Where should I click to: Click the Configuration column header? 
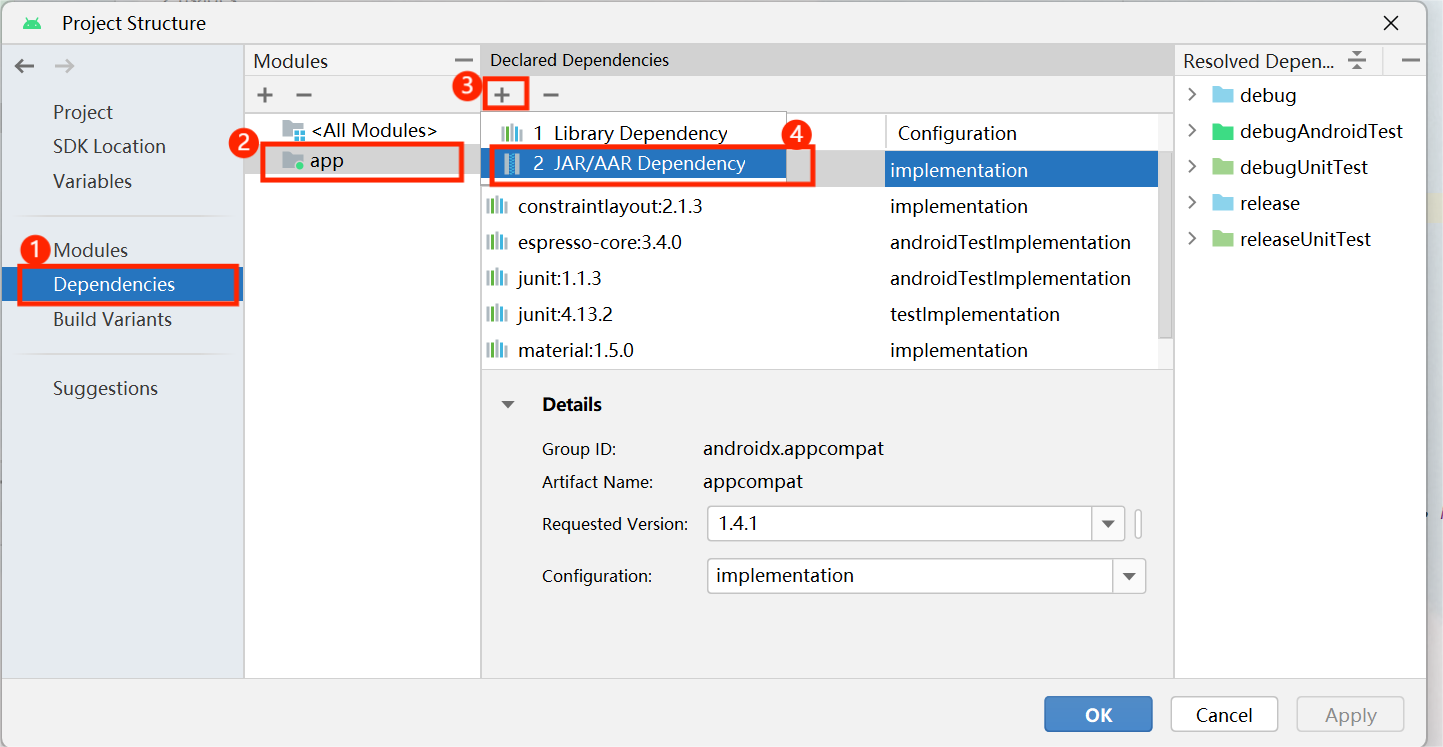(x=1022, y=133)
